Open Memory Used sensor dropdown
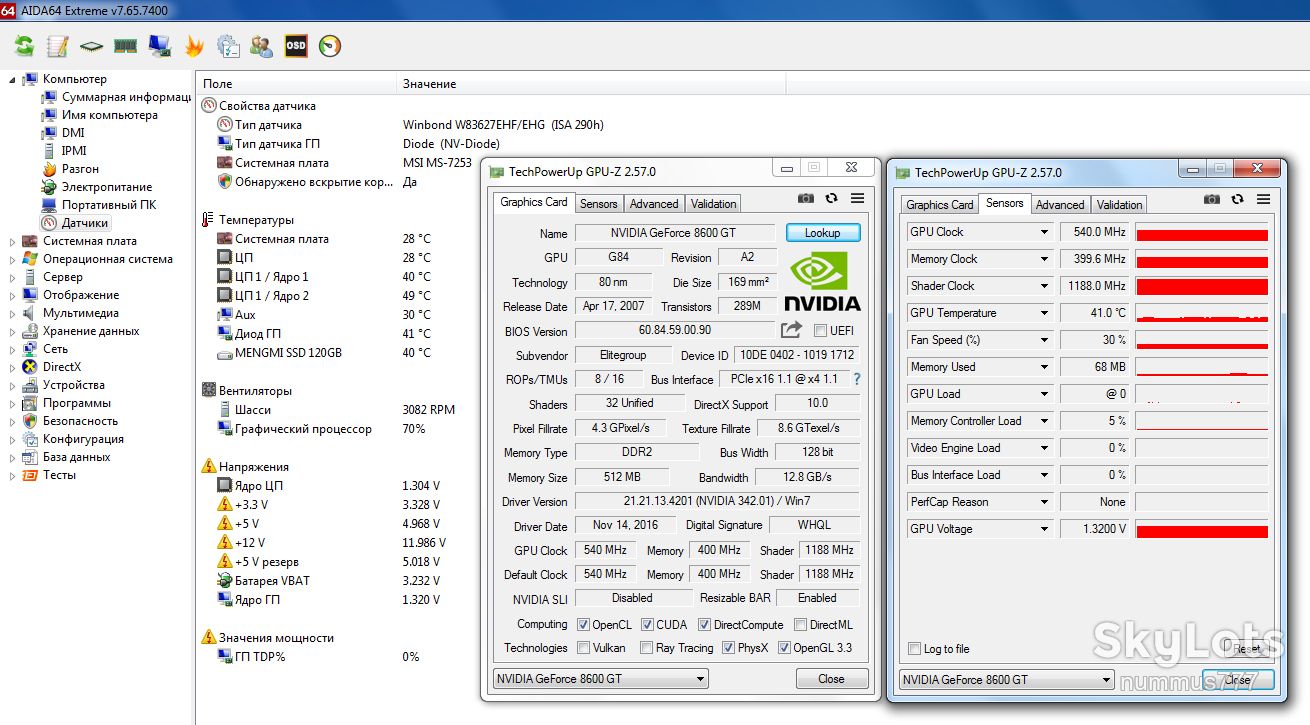The width and height of the screenshot is (1310, 725). click(1044, 367)
